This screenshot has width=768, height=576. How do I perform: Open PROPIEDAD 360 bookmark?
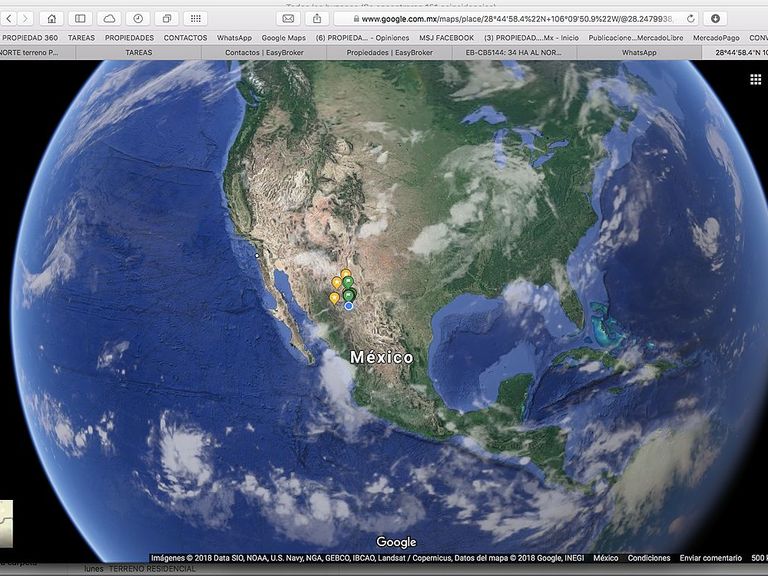point(29,38)
